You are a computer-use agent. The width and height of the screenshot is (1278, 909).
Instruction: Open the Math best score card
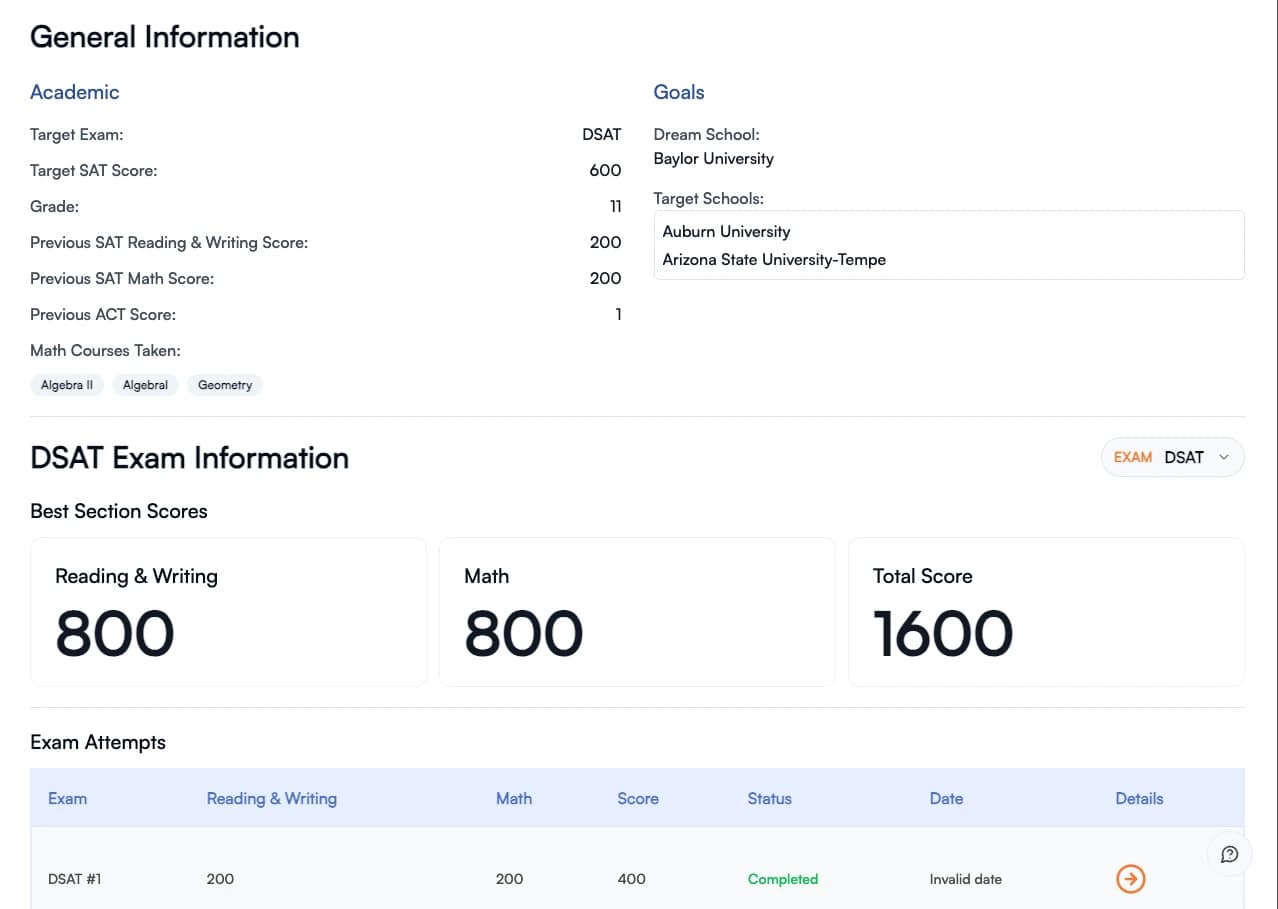pos(636,612)
